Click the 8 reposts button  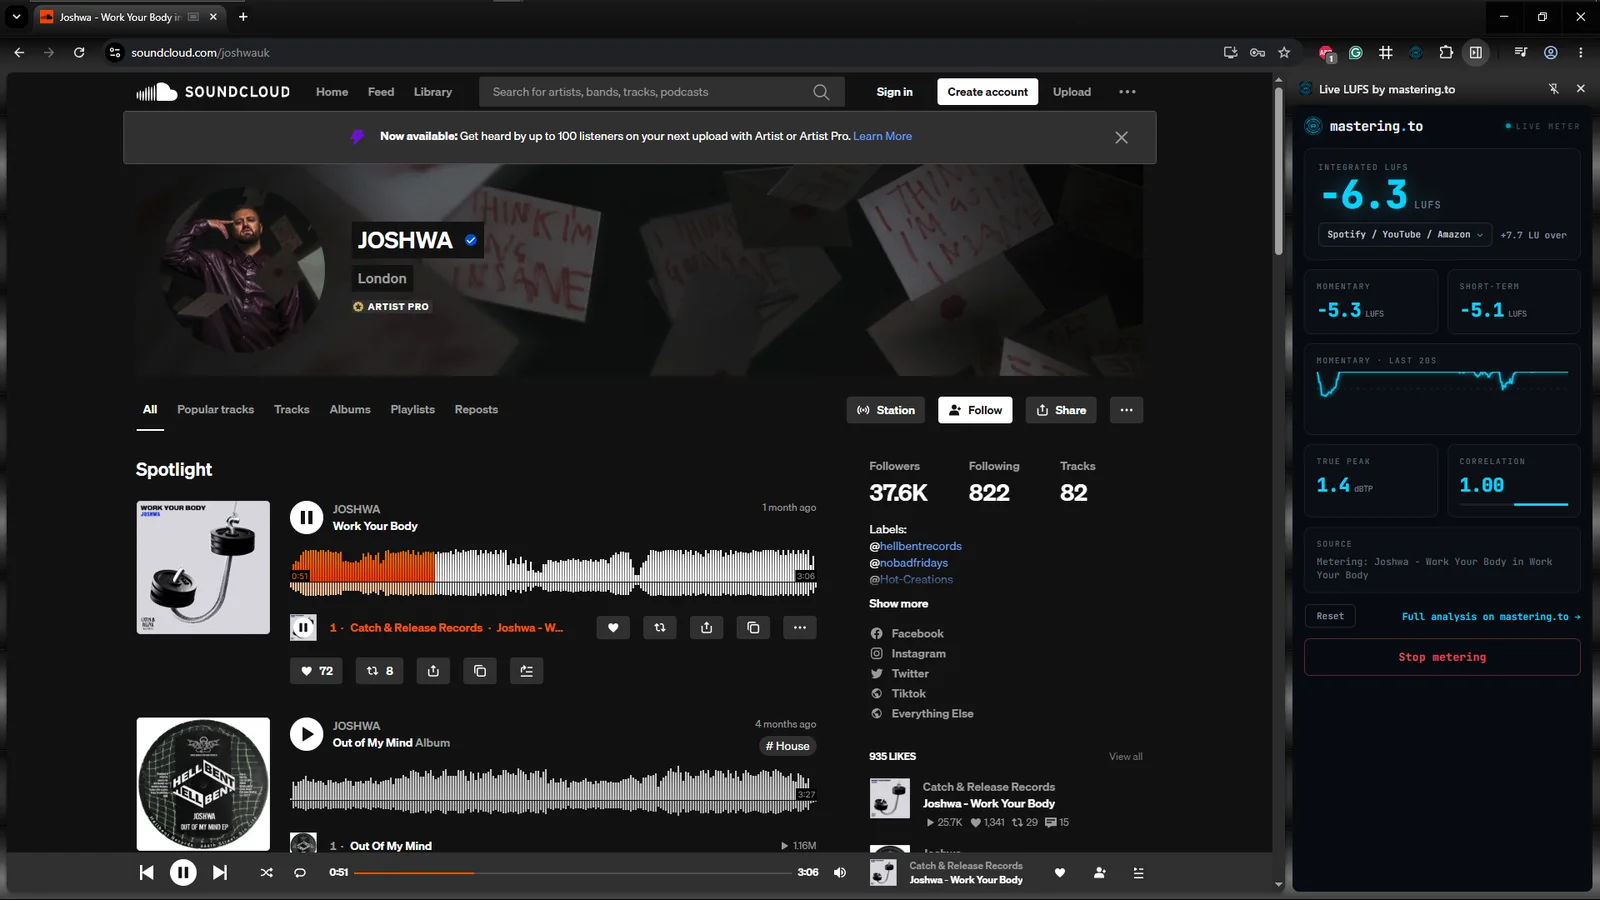pos(380,671)
